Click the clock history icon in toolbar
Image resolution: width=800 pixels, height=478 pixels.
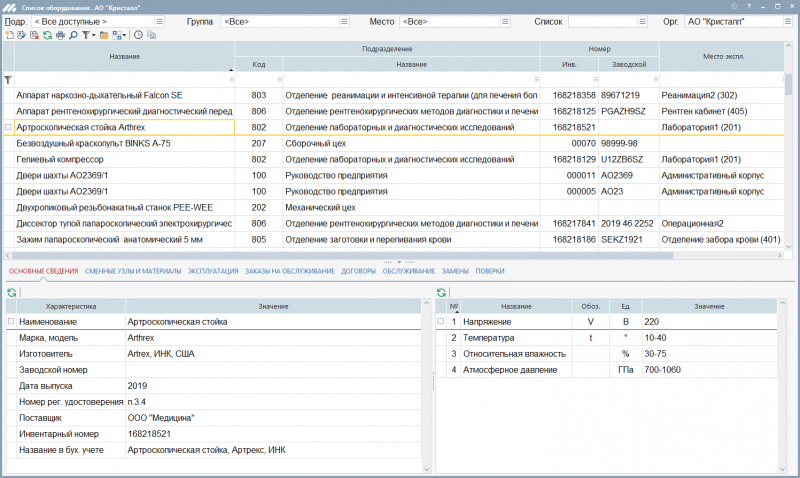click(x=138, y=35)
